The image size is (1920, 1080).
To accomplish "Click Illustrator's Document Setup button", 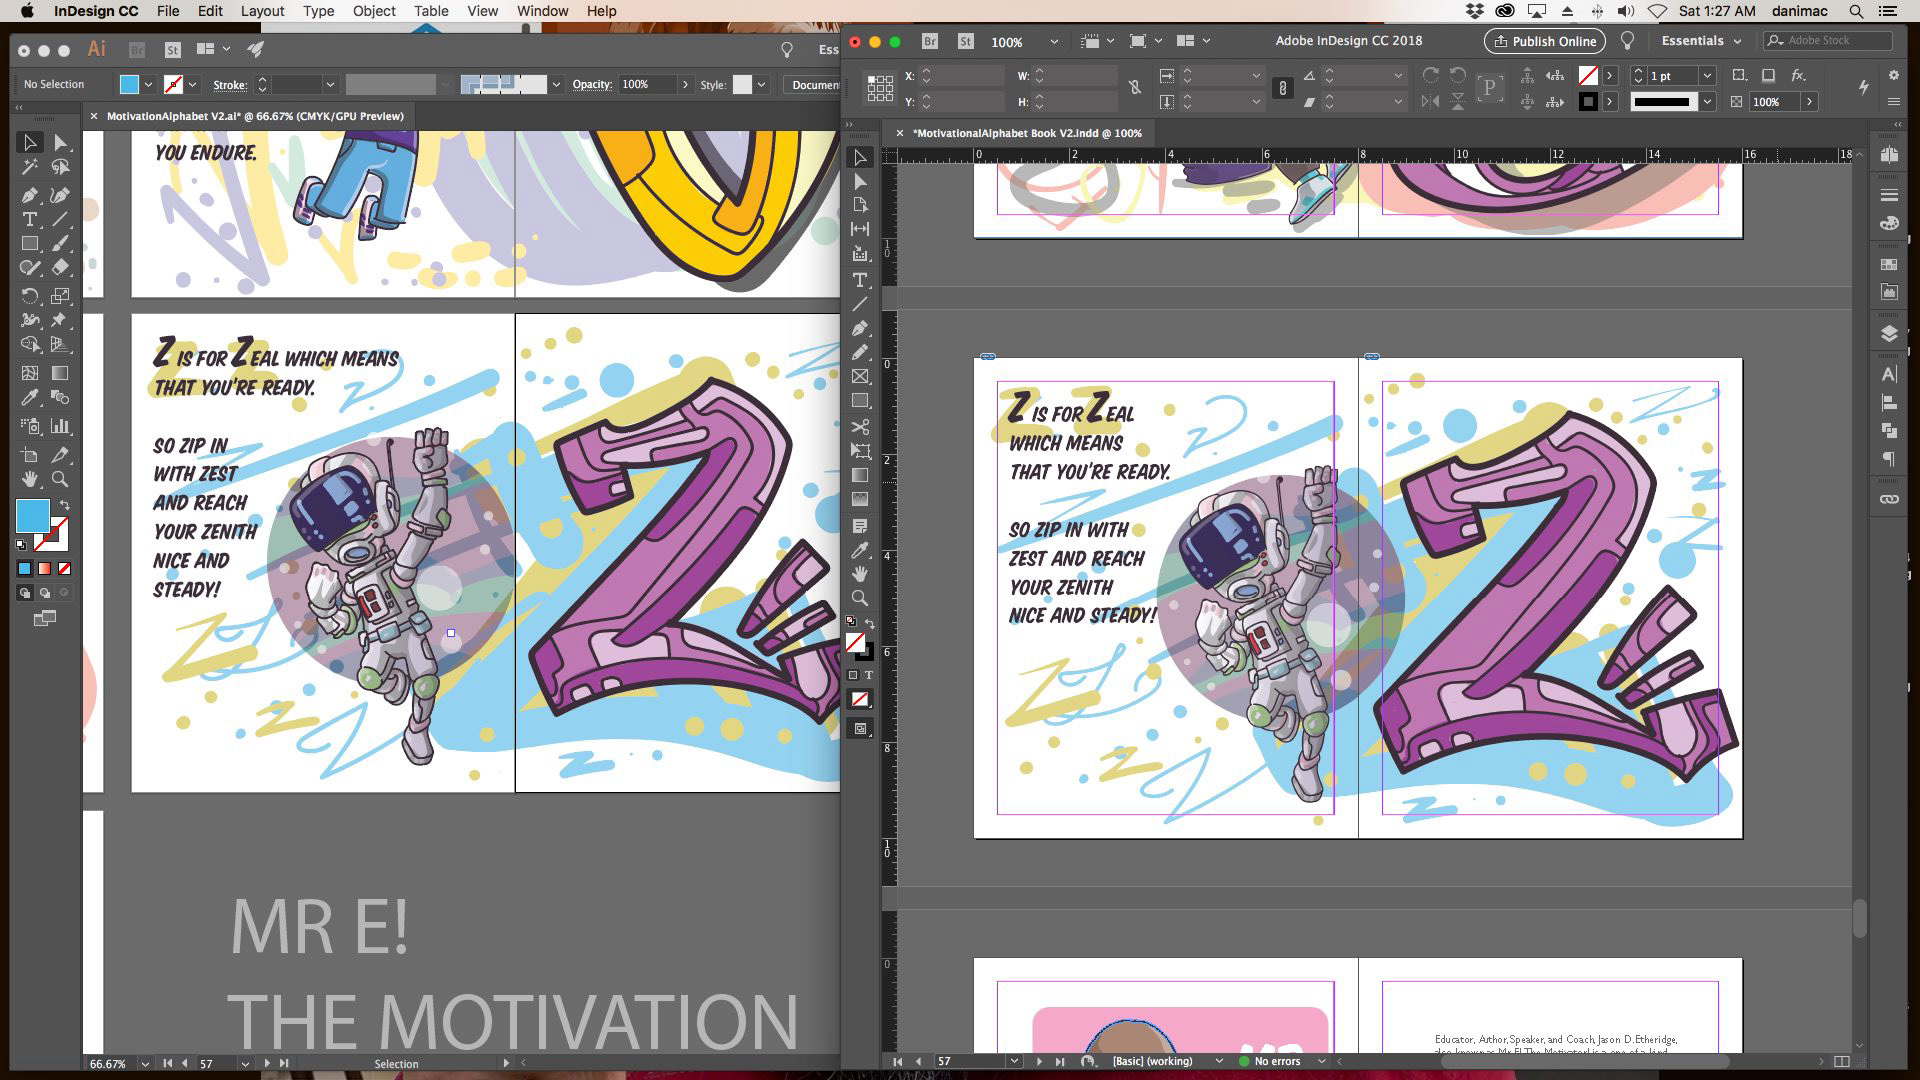I will [x=813, y=85].
